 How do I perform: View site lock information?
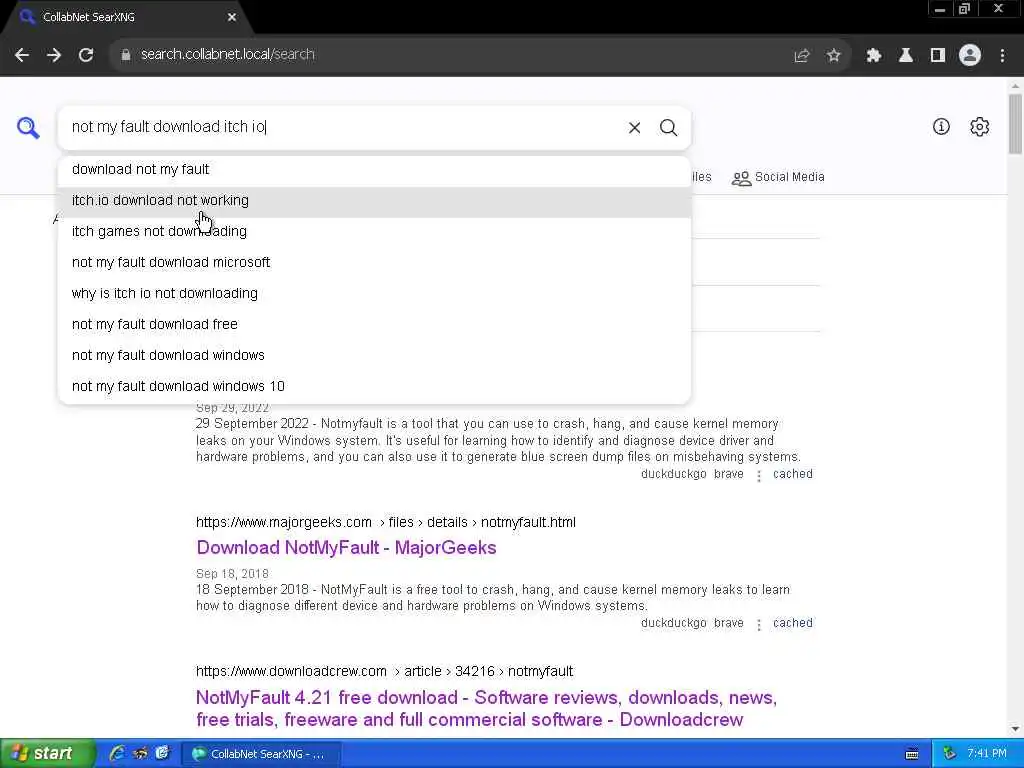coord(126,55)
